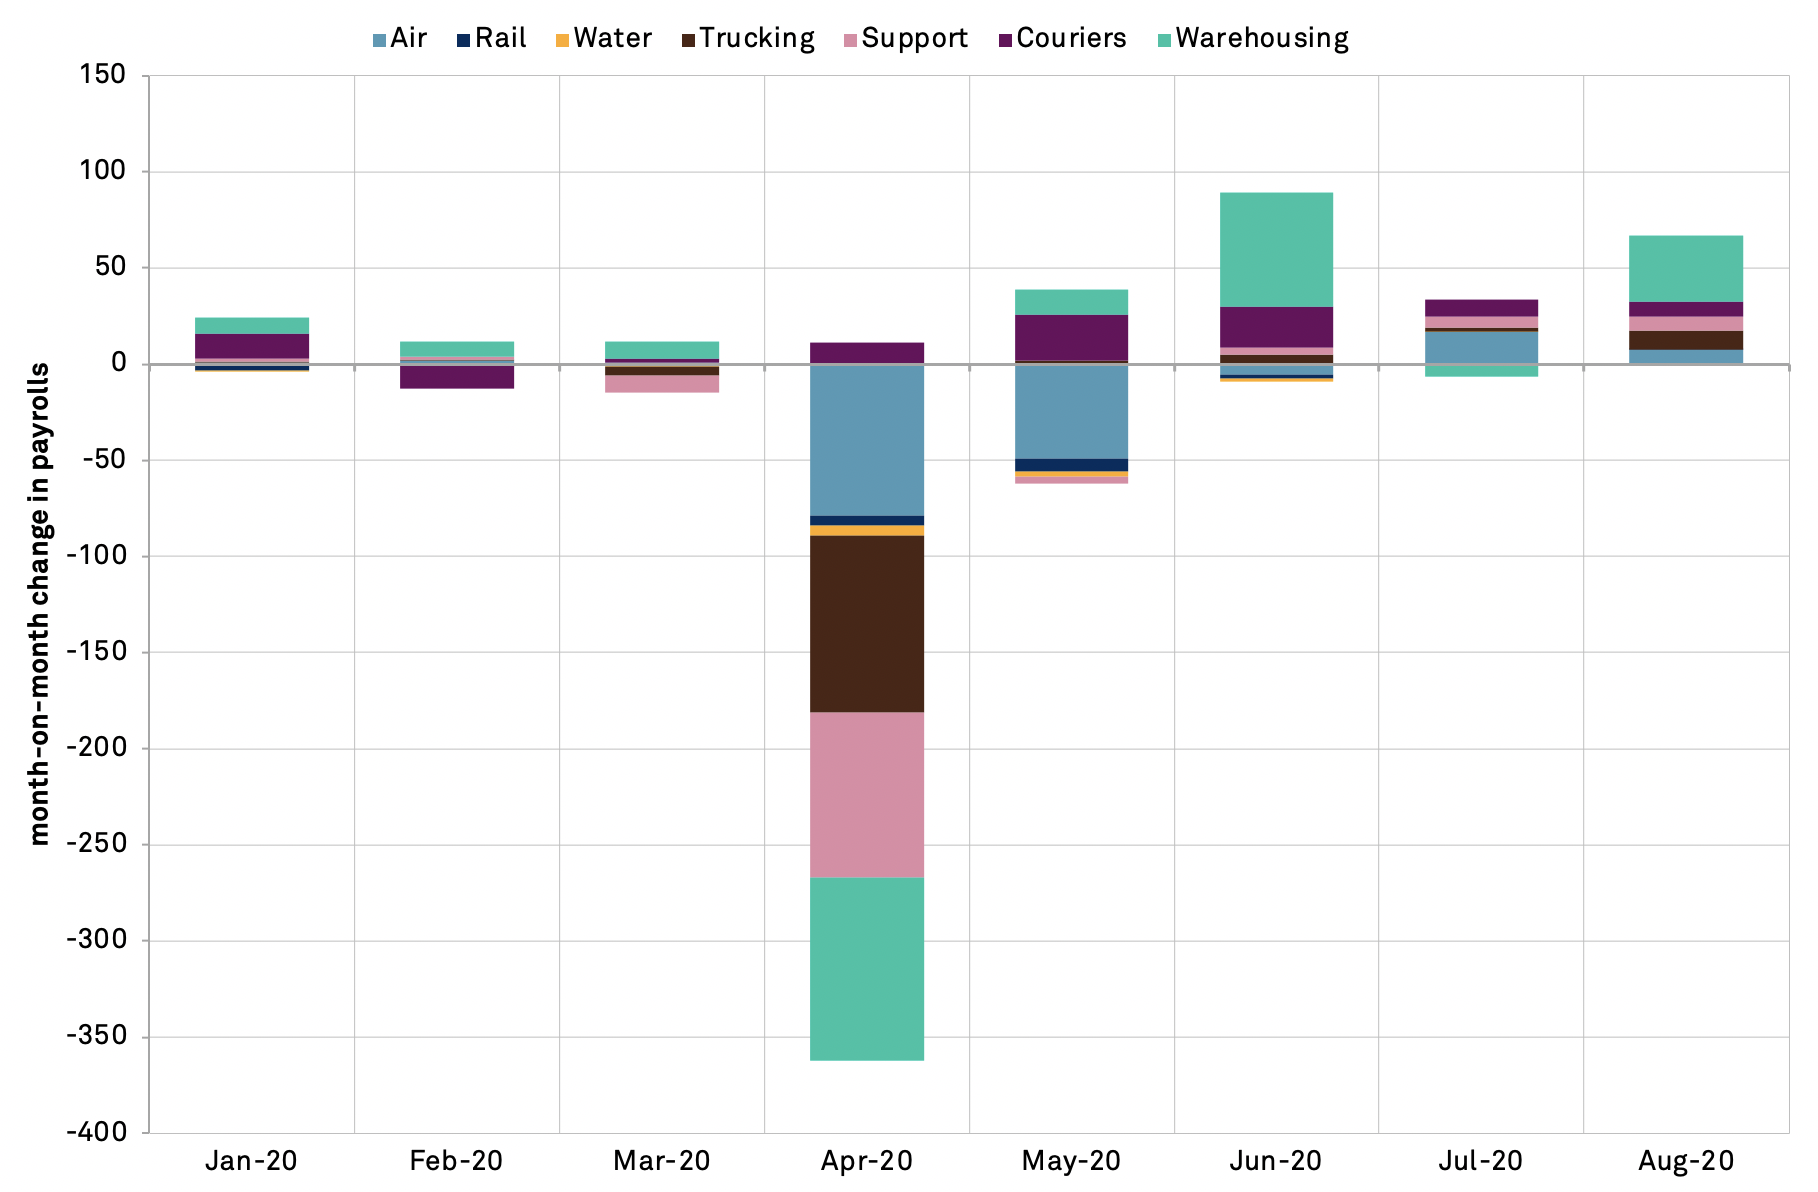
Task: Click the Apr-20 x-axis label
Action: coord(866,1161)
